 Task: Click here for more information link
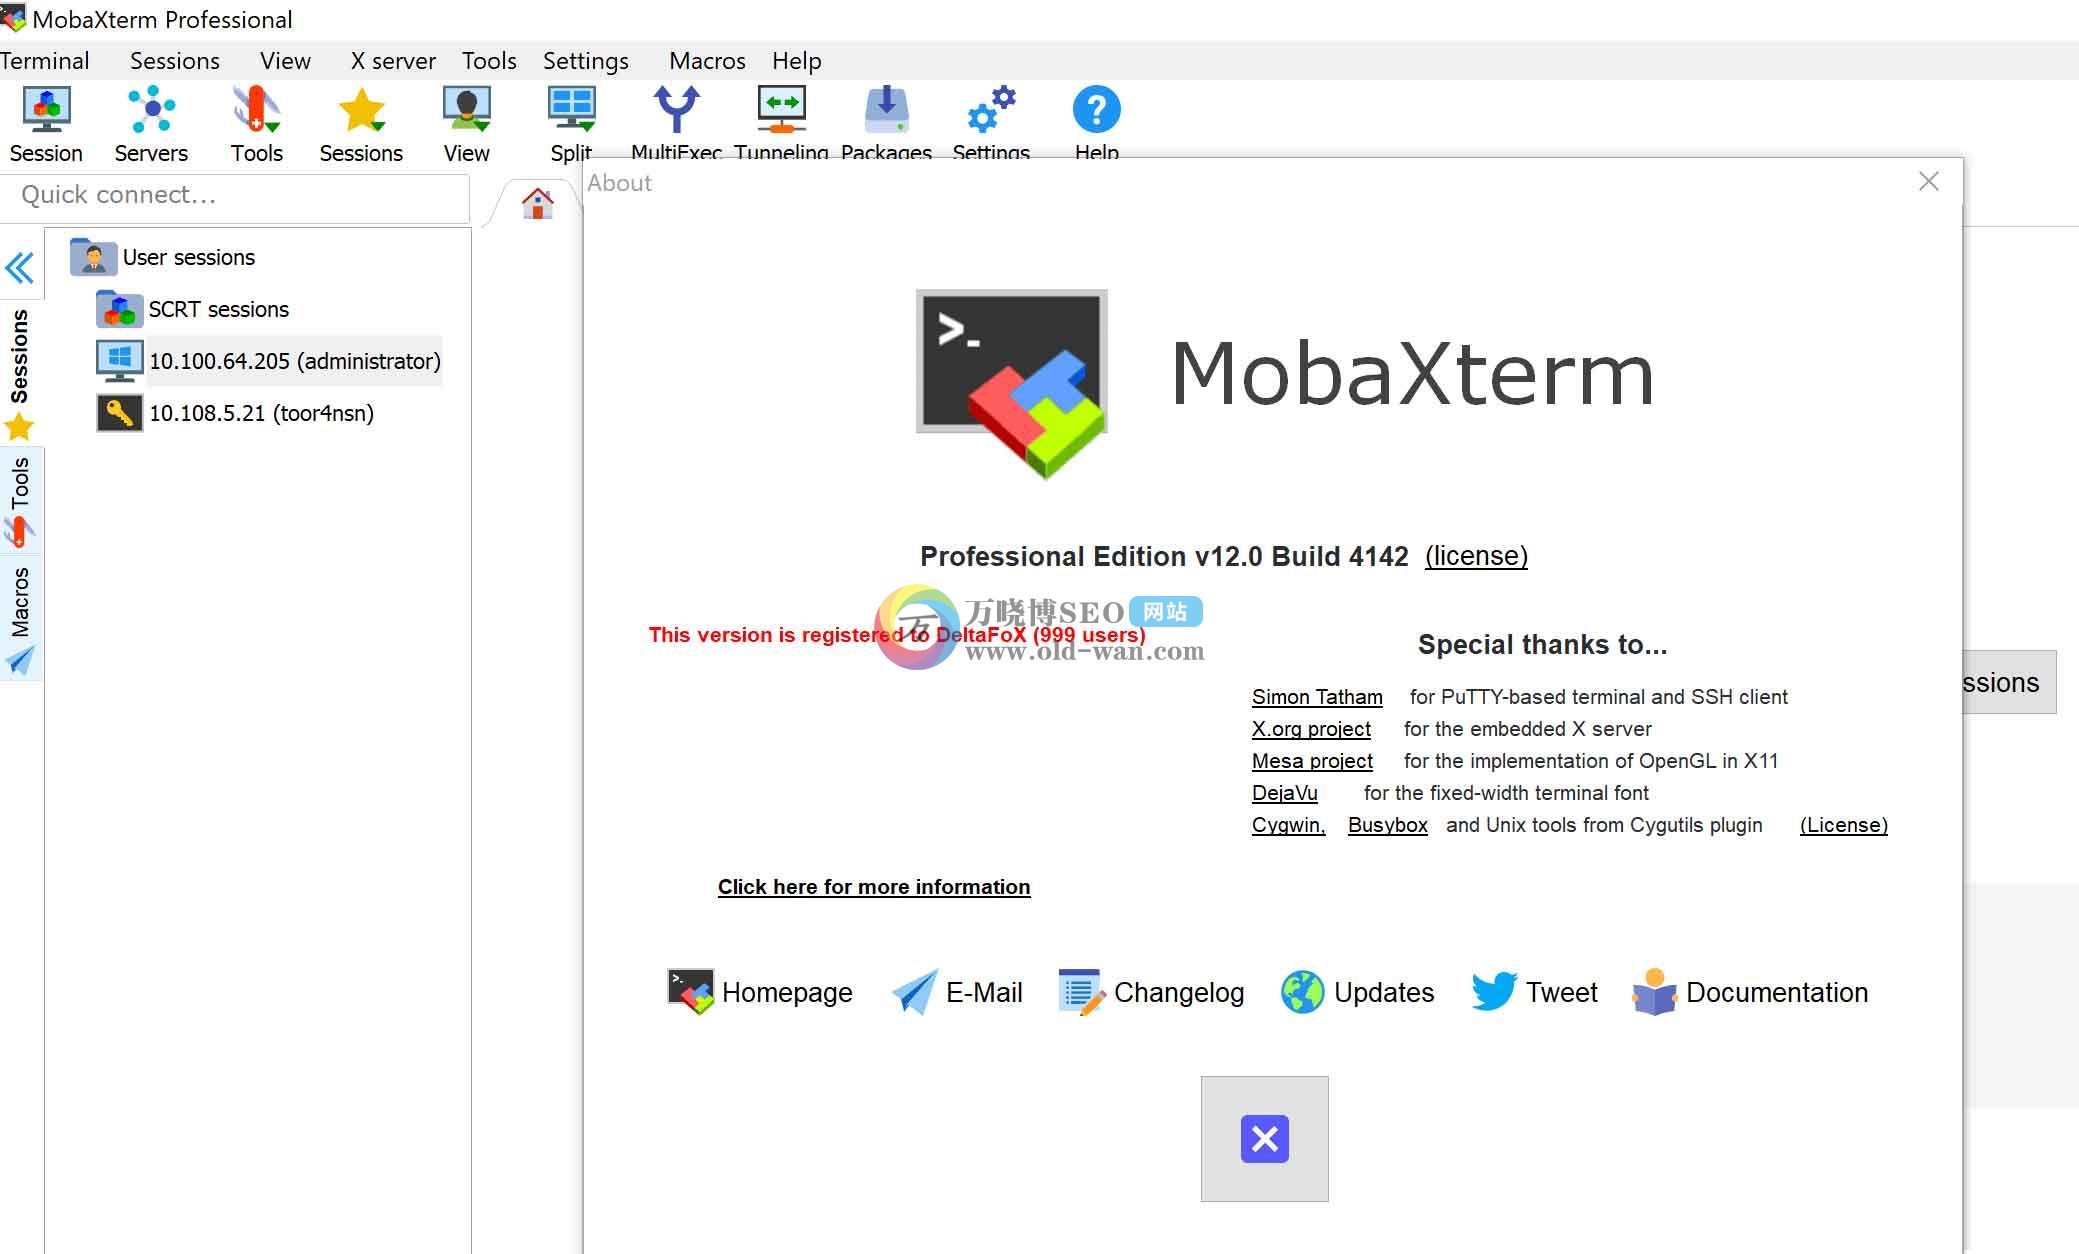tap(874, 887)
